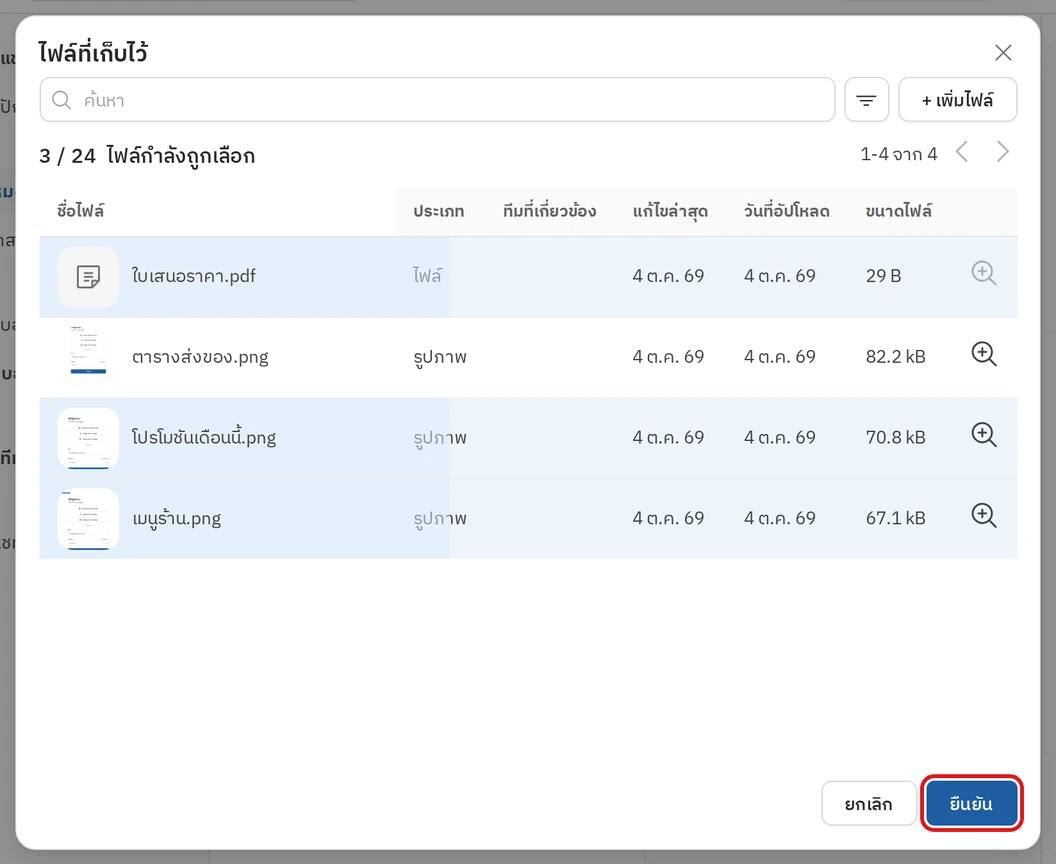
Task: Click the 29 B file size
Action: [x=884, y=276]
